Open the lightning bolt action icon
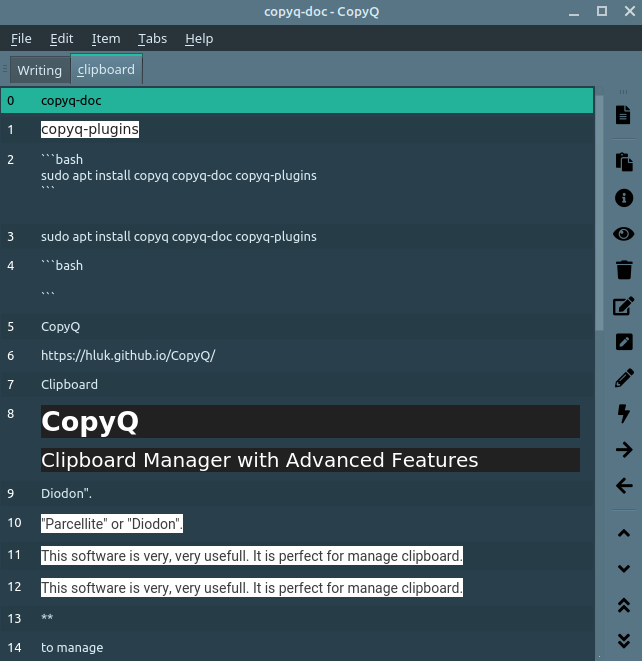 click(x=624, y=413)
